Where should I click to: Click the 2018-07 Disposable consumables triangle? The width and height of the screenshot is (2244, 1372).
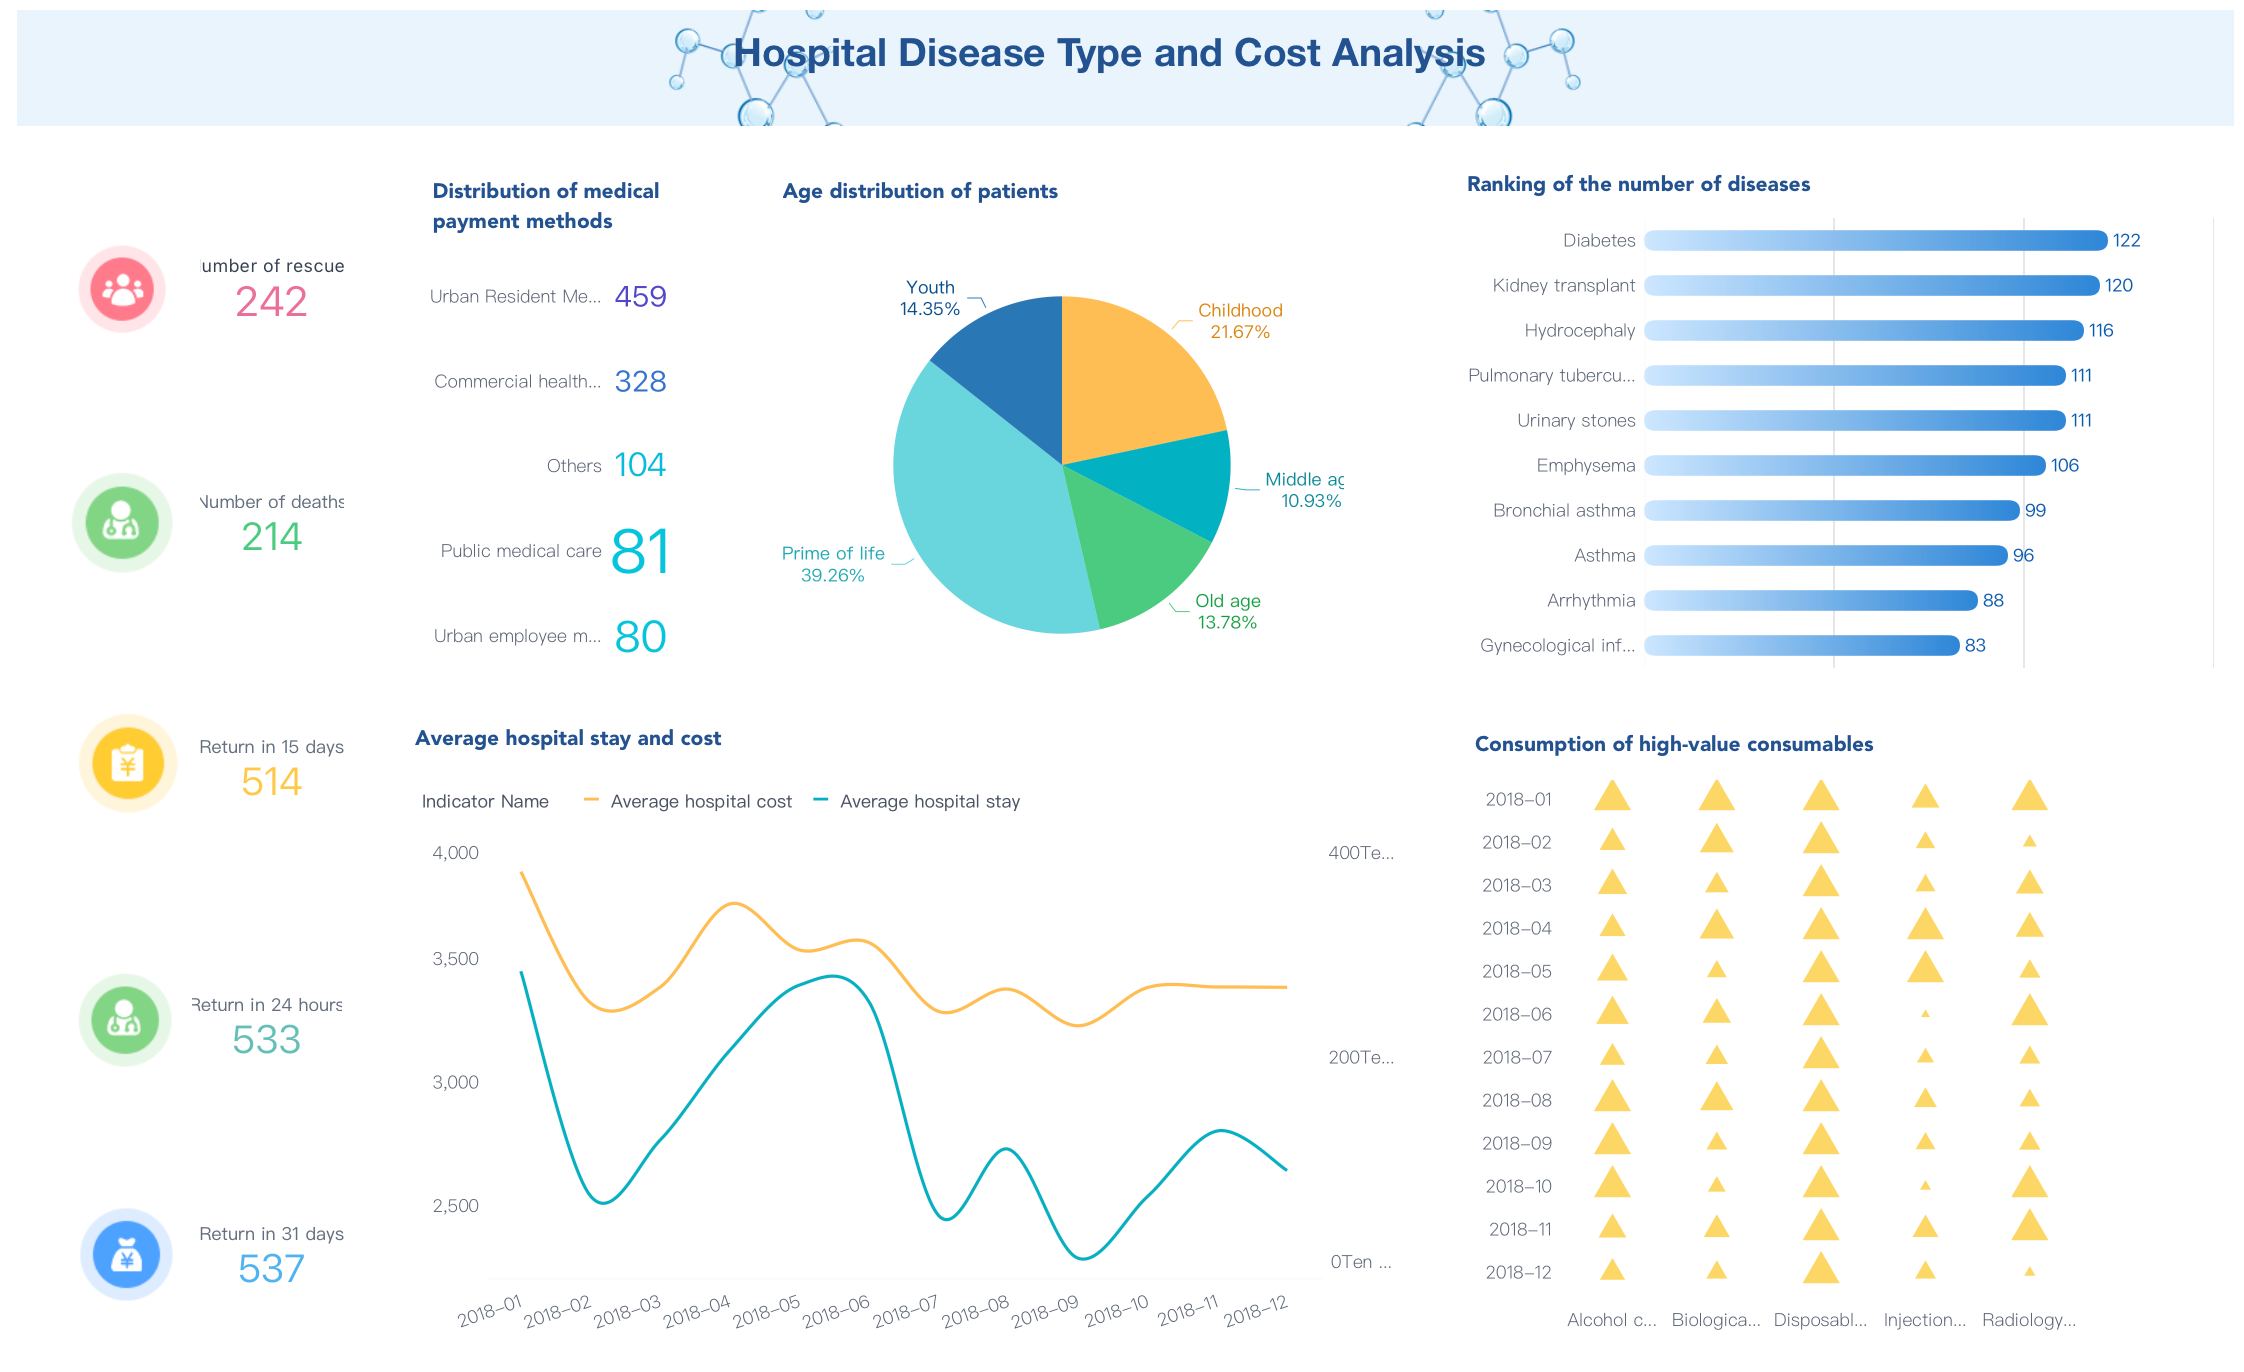1821,1053
